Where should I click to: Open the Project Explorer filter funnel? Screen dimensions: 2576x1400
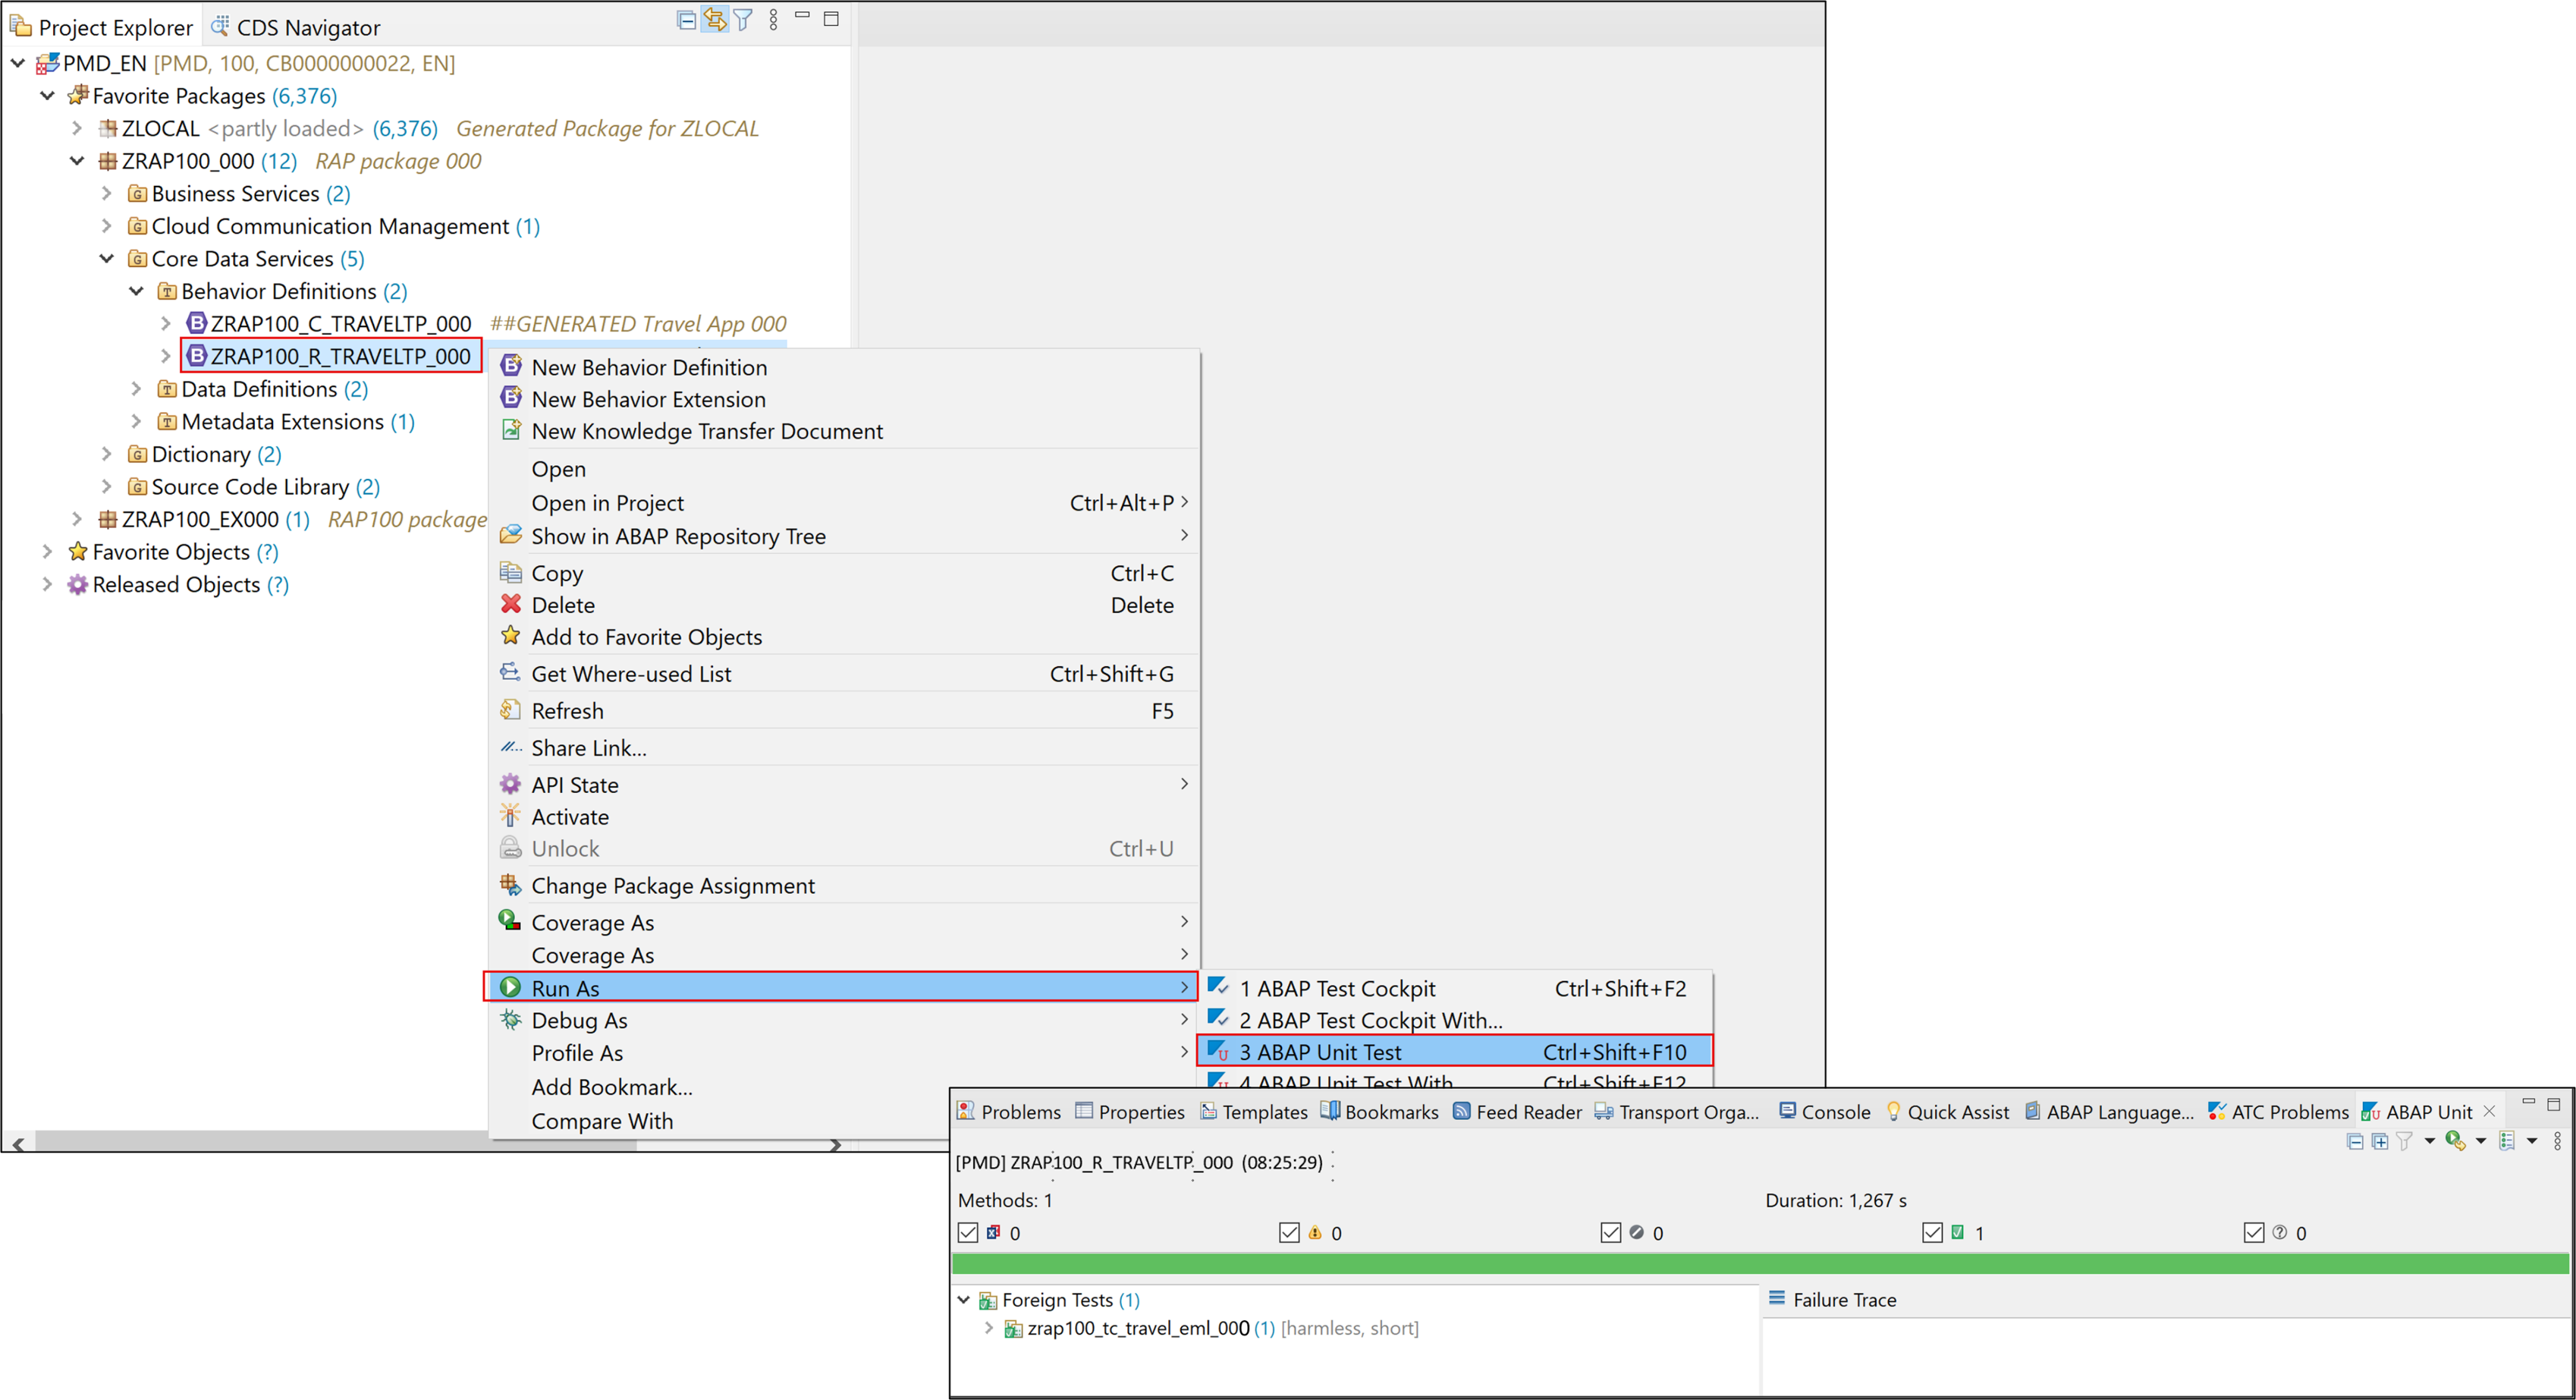tap(743, 20)
